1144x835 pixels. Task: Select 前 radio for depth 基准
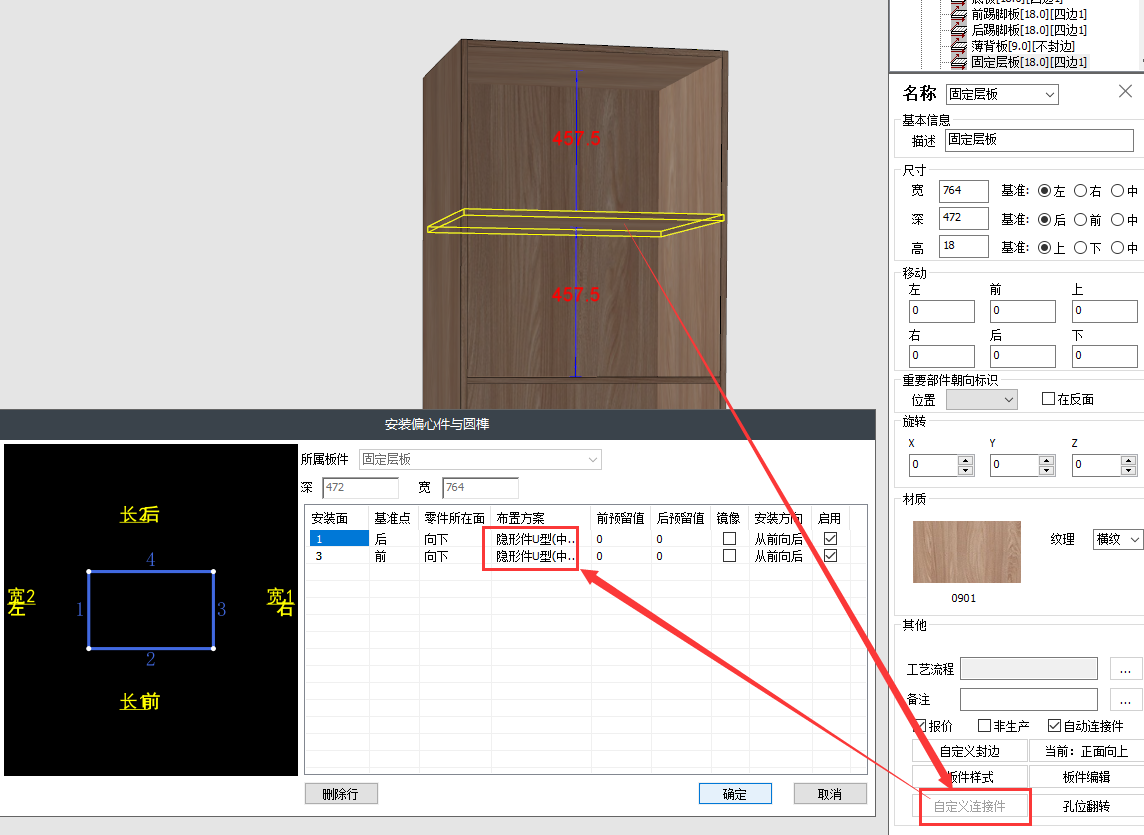click(1081, 219)
